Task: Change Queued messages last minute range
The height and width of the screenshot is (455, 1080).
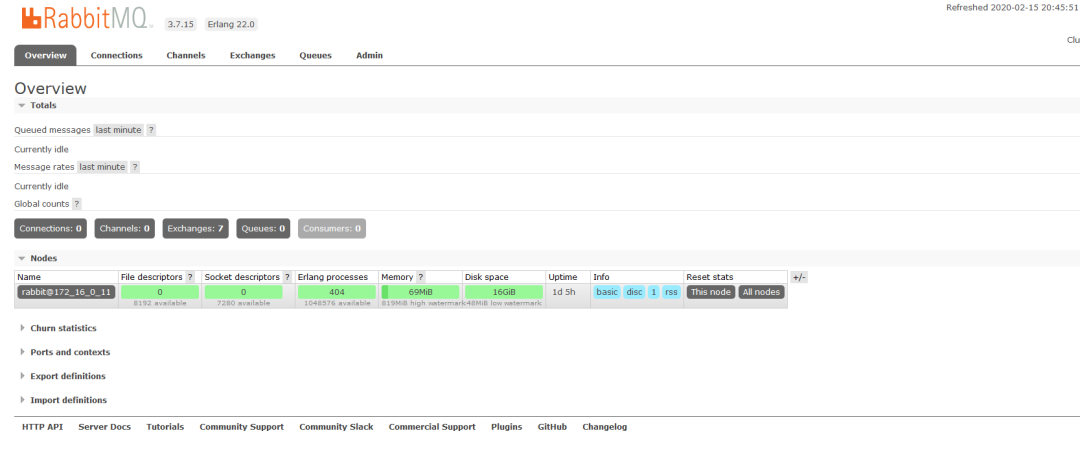Action: [x=118, y=130]
